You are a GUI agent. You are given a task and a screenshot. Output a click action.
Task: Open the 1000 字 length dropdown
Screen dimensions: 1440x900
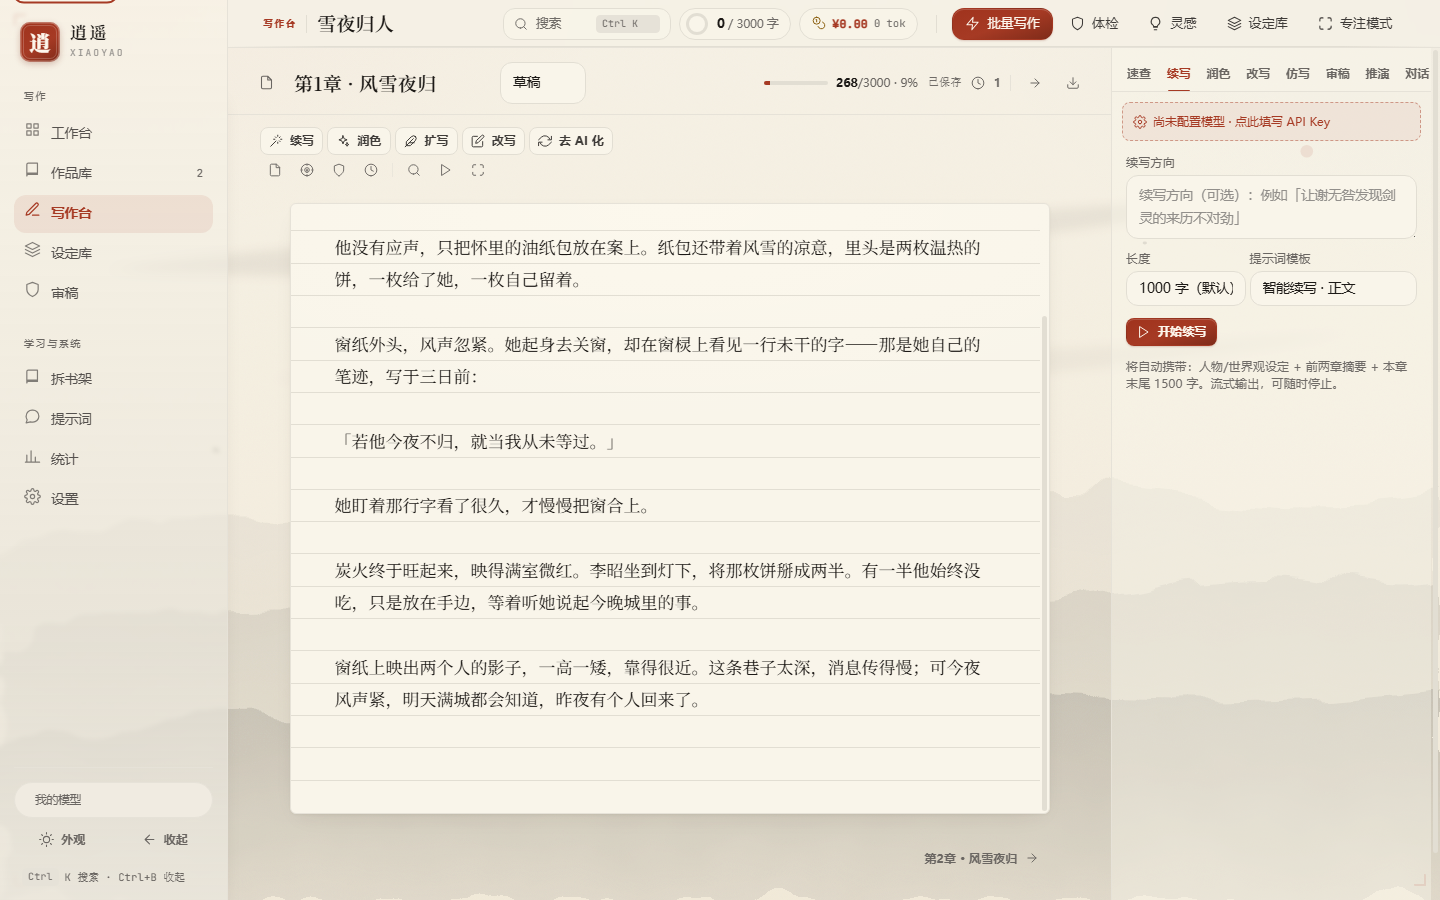(x=1186, y=288)
